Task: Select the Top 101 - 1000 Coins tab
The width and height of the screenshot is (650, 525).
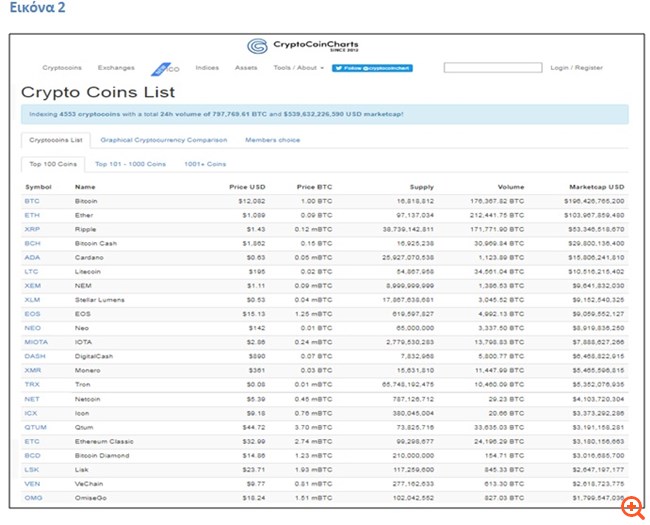Action: click(131, 164)
